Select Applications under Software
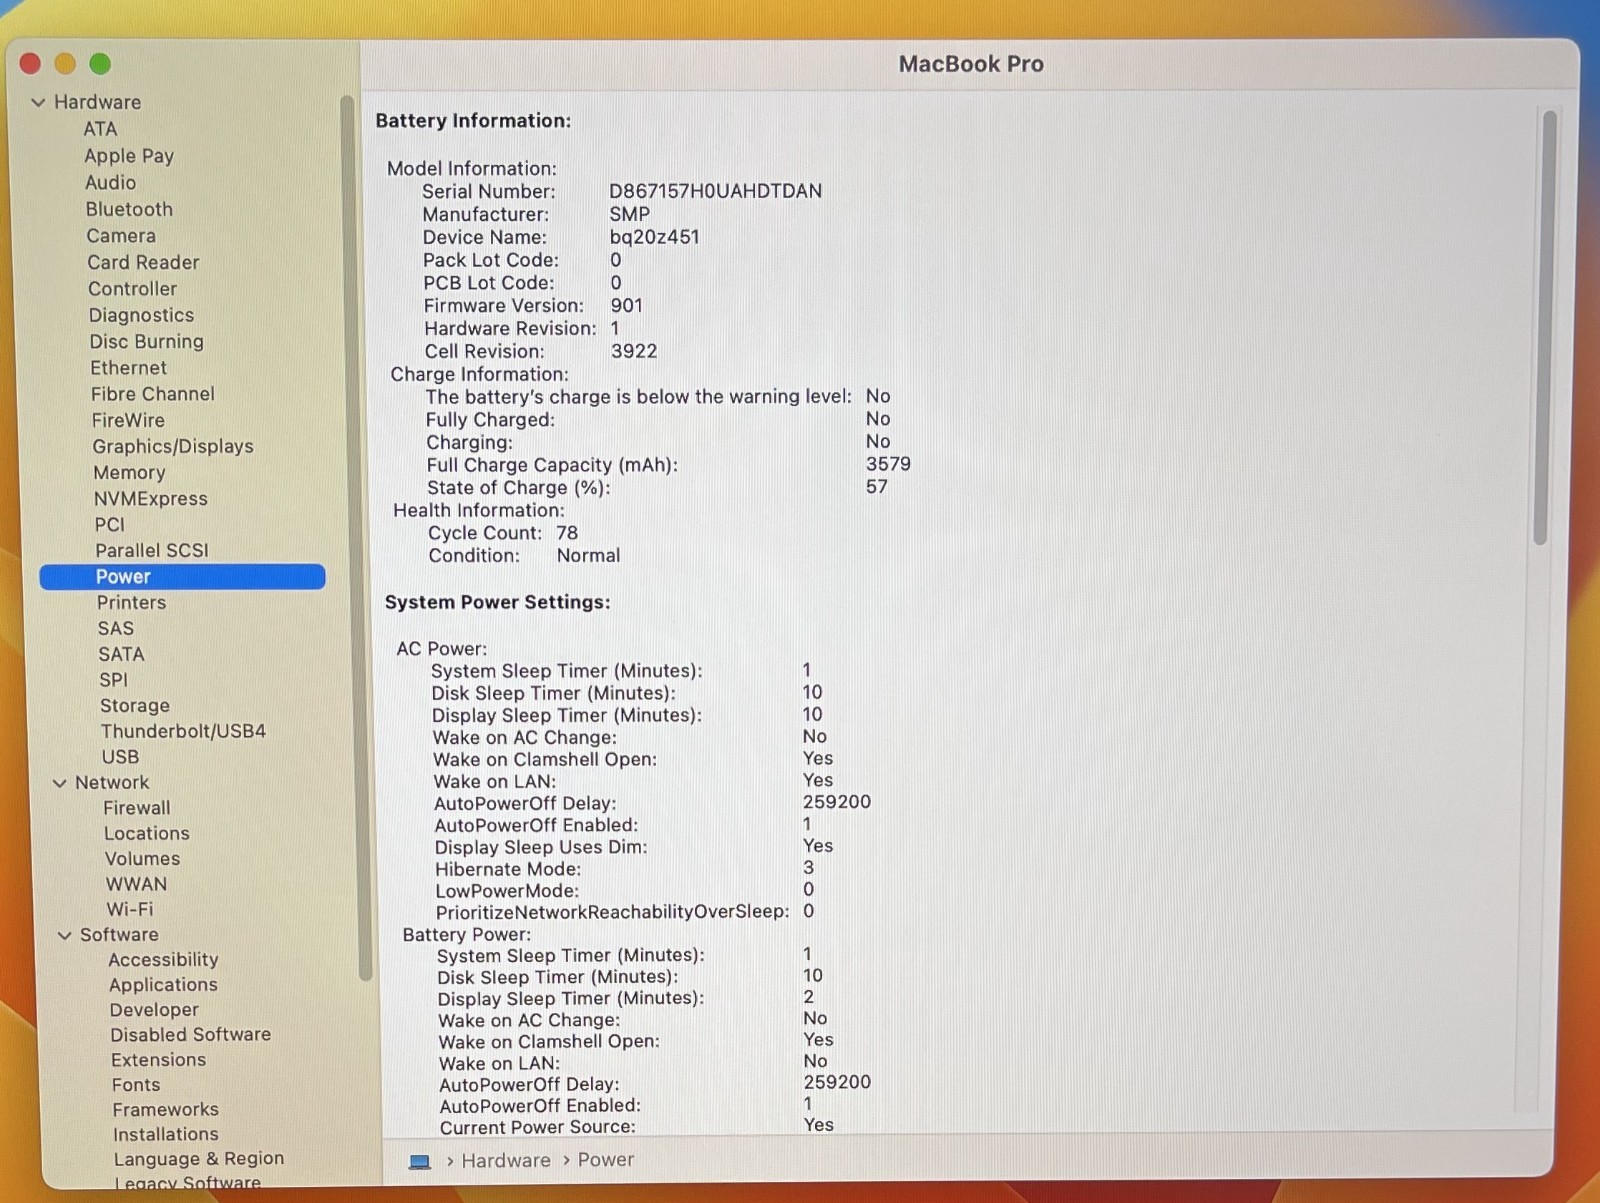This screenshot has height=1203, width=1600. pos(163,985)
